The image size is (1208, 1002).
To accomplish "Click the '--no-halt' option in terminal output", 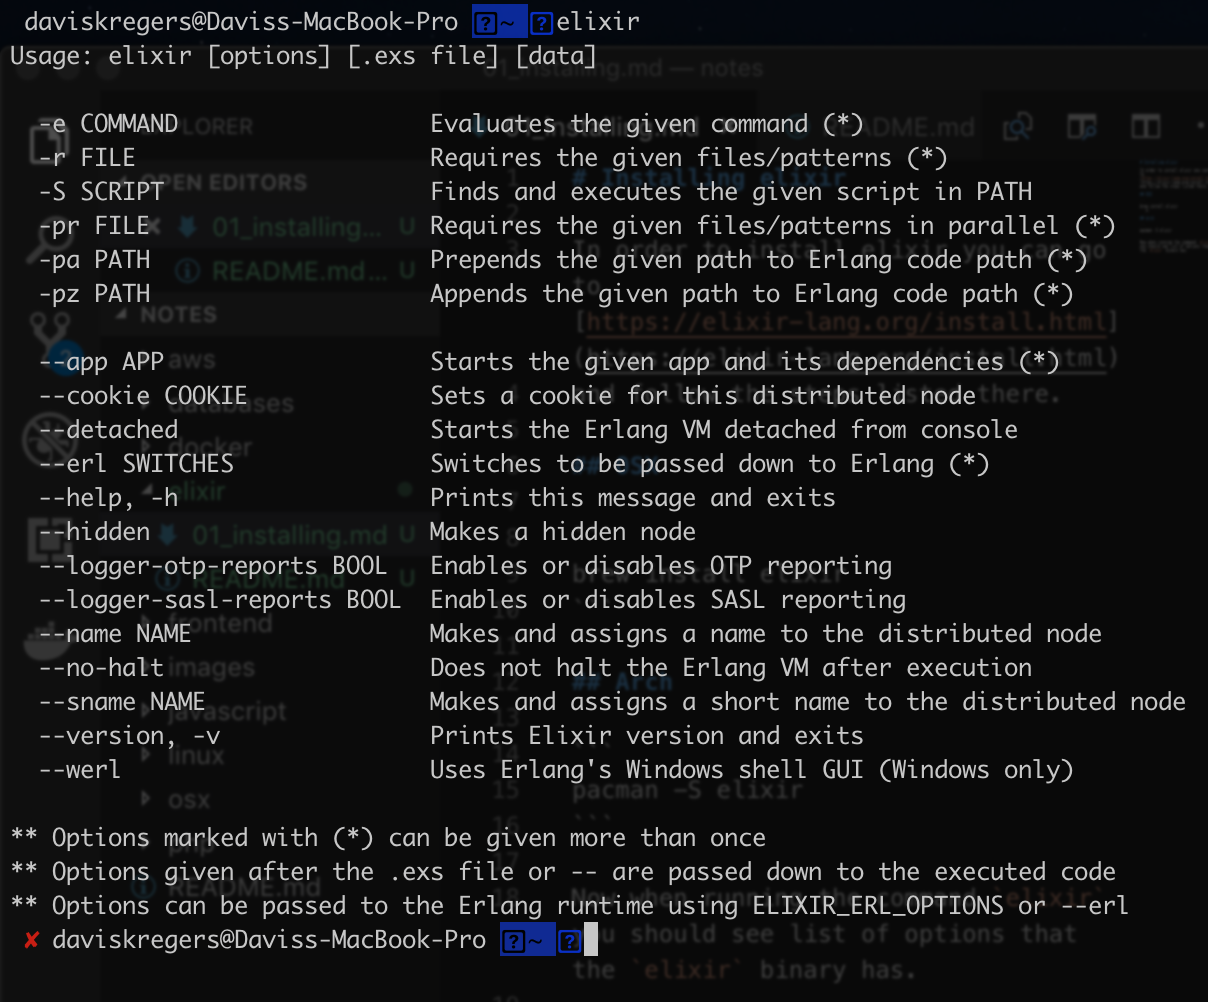I will pos(101,668).
